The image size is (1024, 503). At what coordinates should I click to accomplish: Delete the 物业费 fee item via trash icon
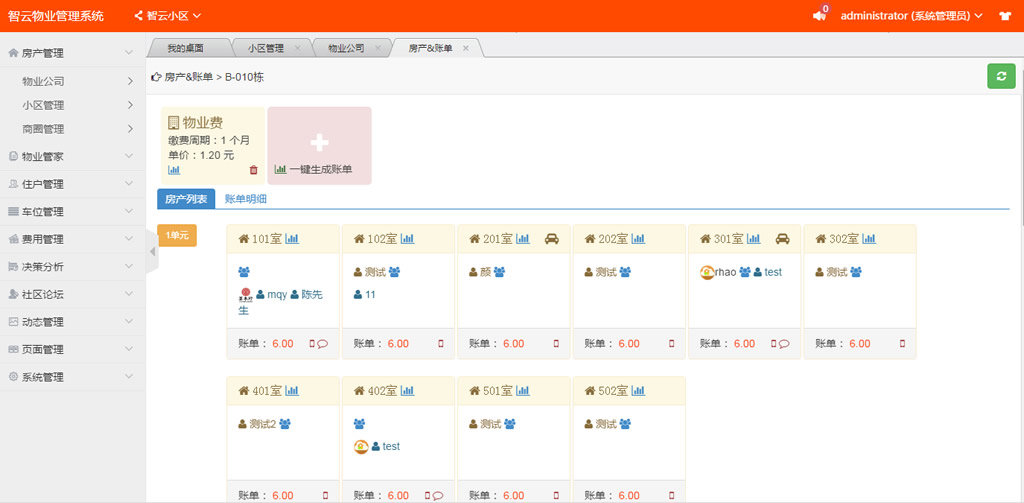point(253,170)
